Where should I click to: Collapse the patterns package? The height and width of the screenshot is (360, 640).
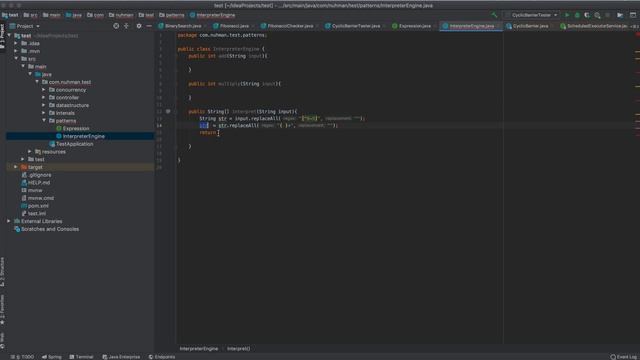tap(44, 120)
